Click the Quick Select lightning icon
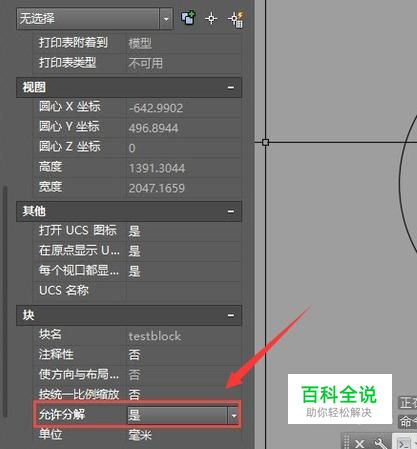 (237, 19)
